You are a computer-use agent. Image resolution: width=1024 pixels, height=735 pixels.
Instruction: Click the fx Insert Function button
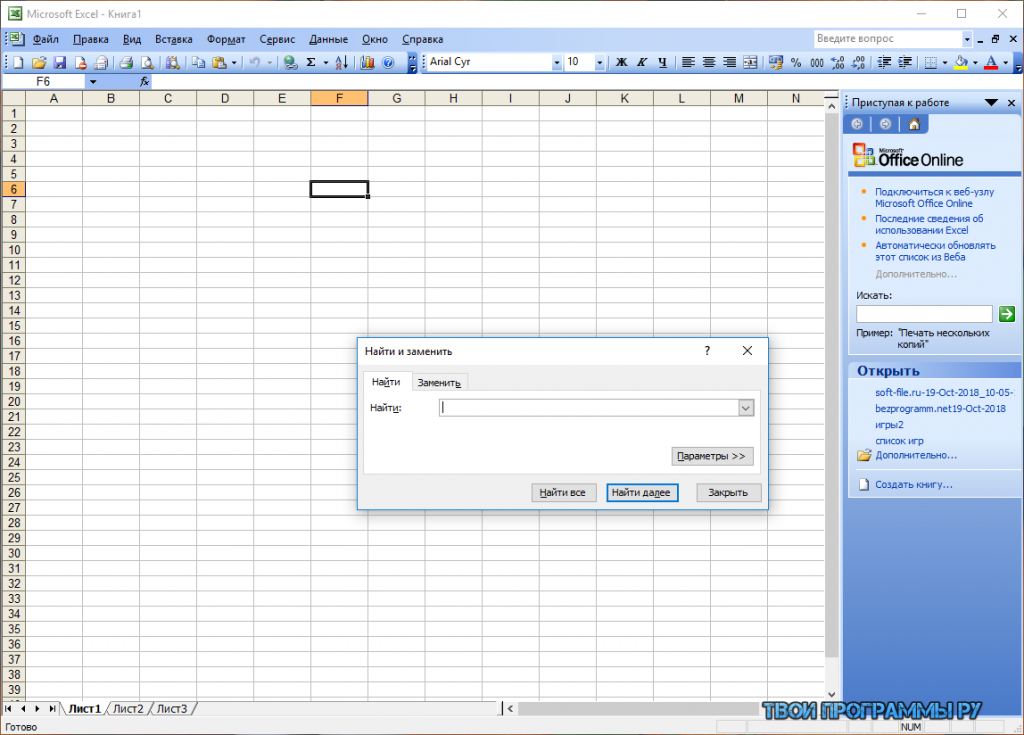(x=144, y=82)
